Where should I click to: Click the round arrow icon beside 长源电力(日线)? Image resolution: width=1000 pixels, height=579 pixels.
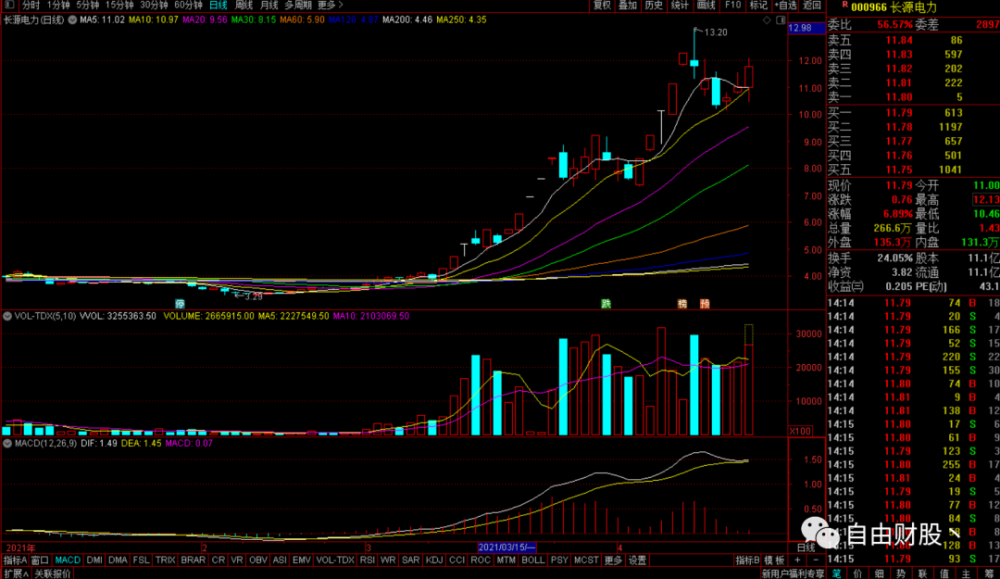click(70, 19)
